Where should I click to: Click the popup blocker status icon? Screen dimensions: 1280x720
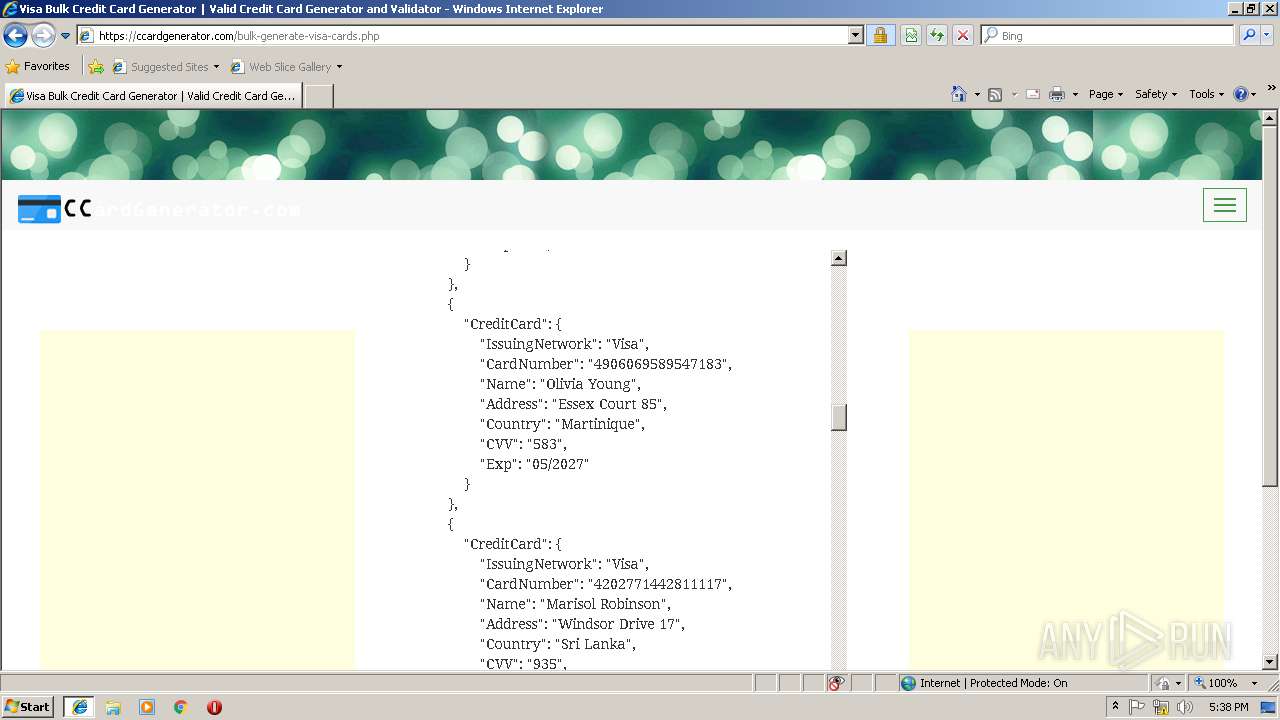pos(837,683)
